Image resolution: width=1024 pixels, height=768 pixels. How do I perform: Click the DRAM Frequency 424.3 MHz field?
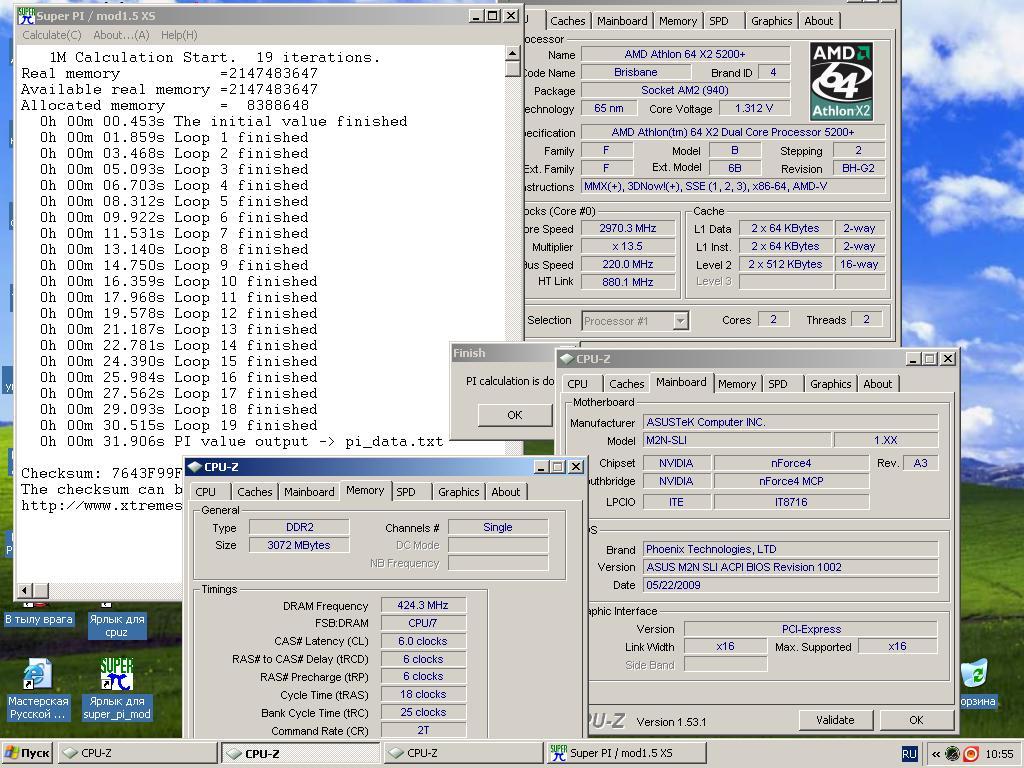(x=423, y=605)
